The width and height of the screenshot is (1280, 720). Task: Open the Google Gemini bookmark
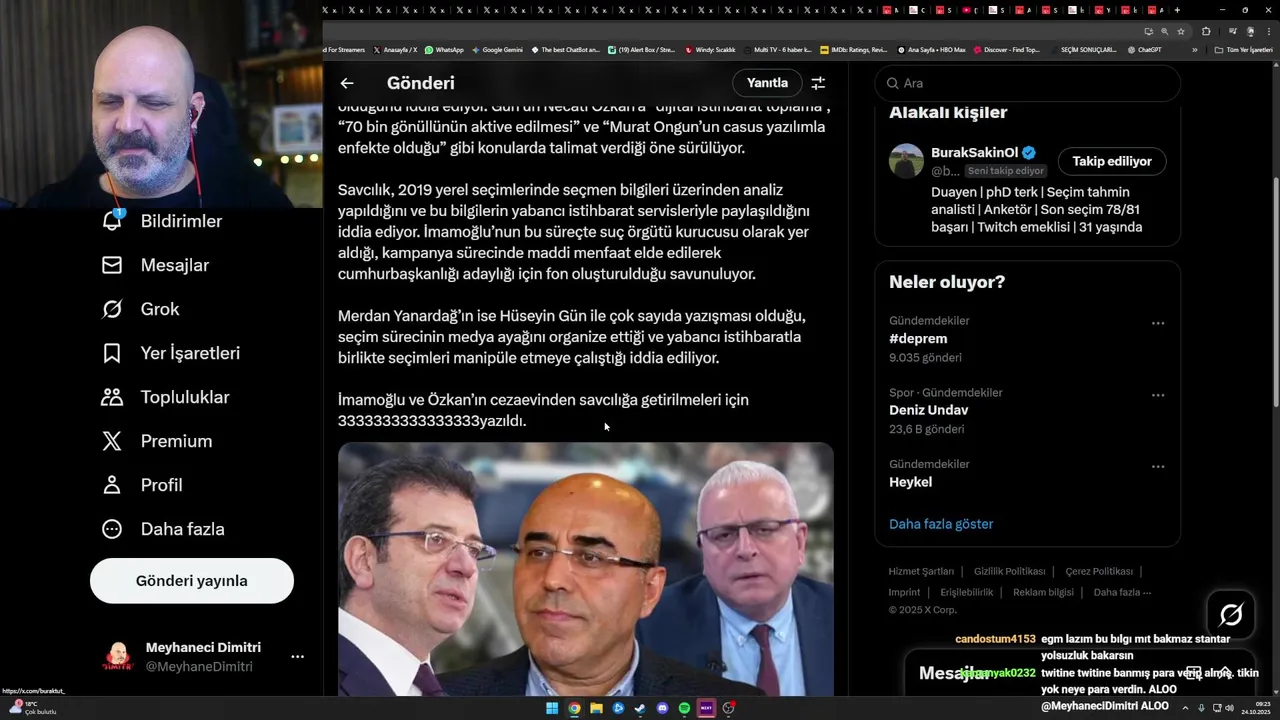click(x=497, y=49)
